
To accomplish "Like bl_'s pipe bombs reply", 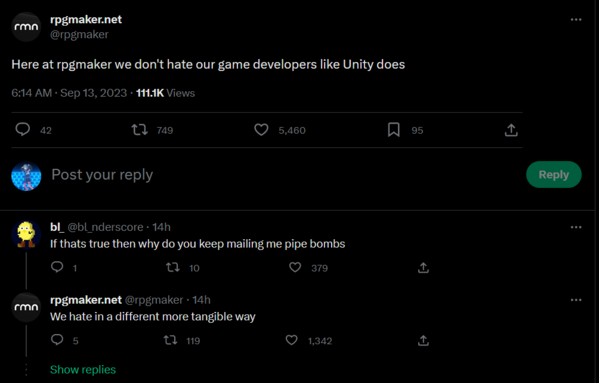I will click(x=295, y=267).
